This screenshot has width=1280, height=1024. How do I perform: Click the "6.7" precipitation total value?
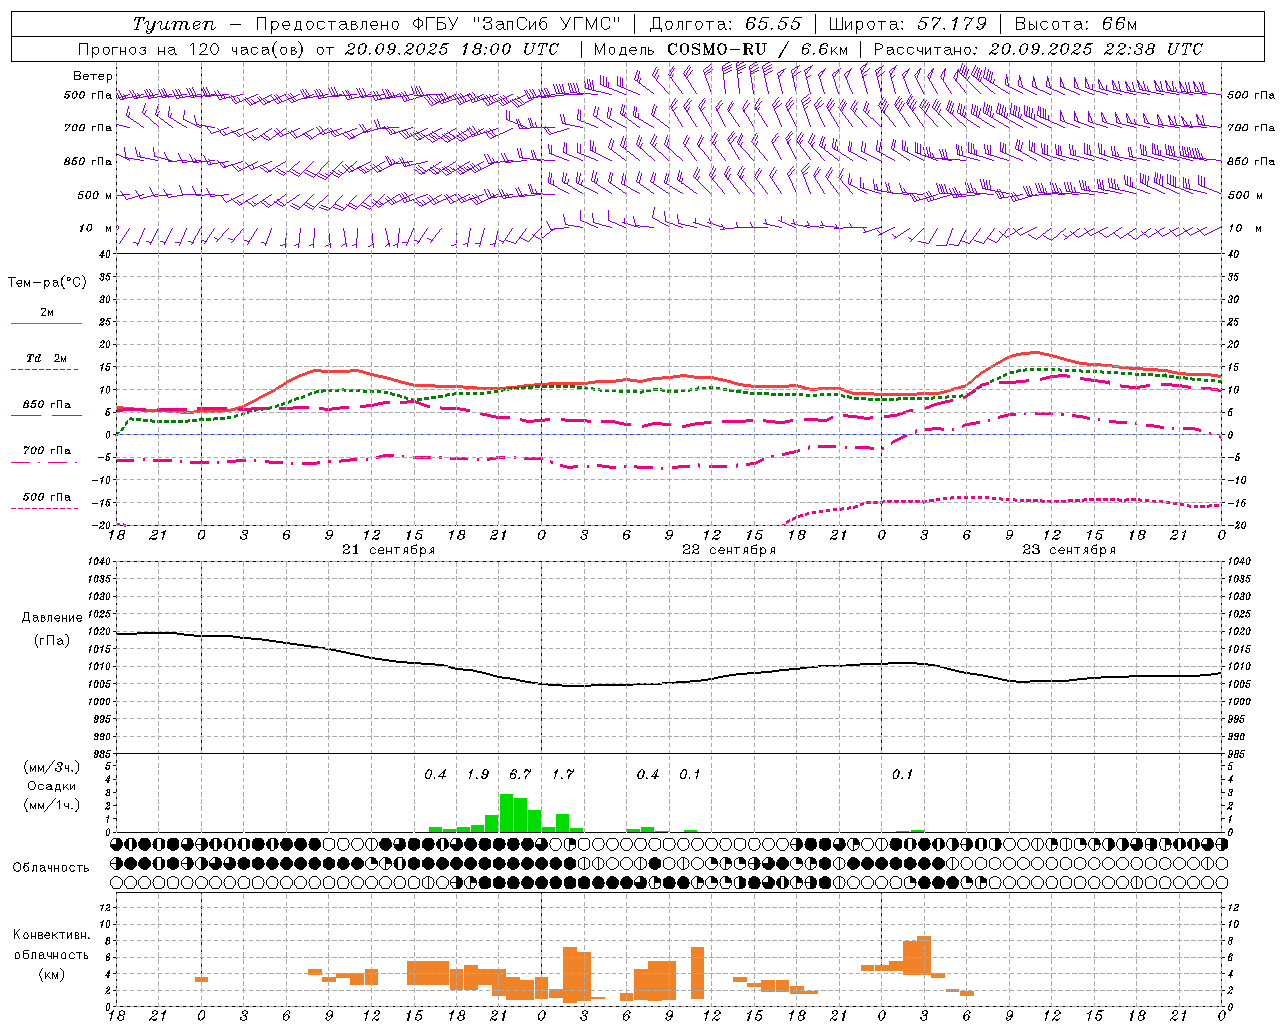(x=520, y=775)
